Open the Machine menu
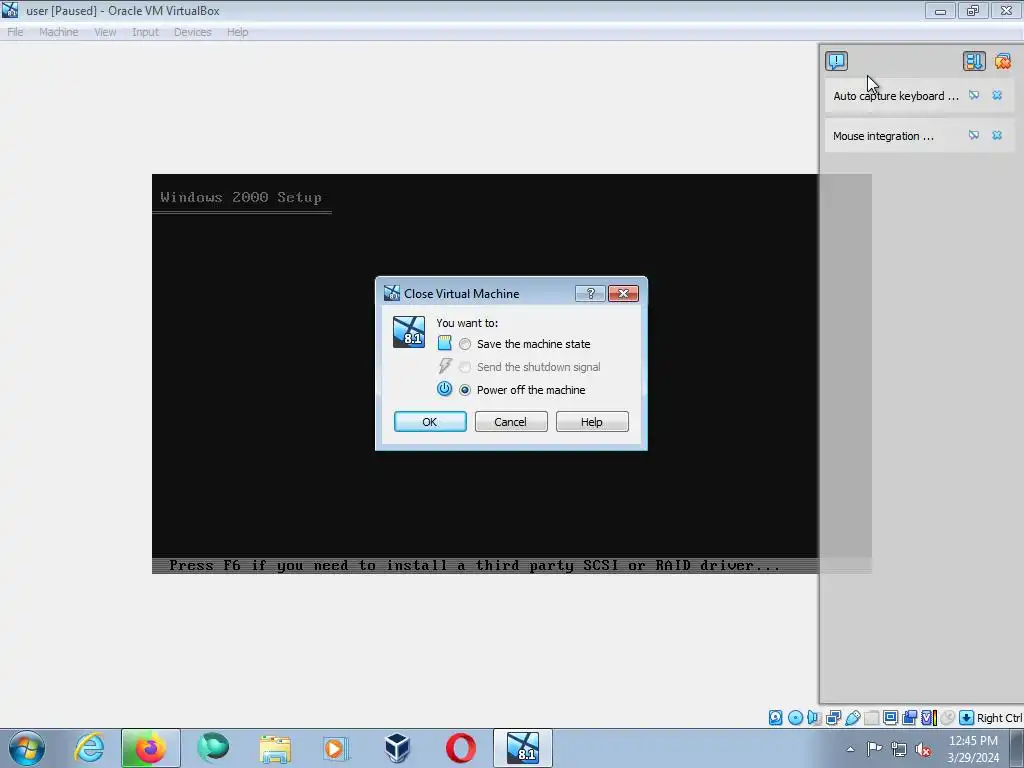 (x=58, y=32)
